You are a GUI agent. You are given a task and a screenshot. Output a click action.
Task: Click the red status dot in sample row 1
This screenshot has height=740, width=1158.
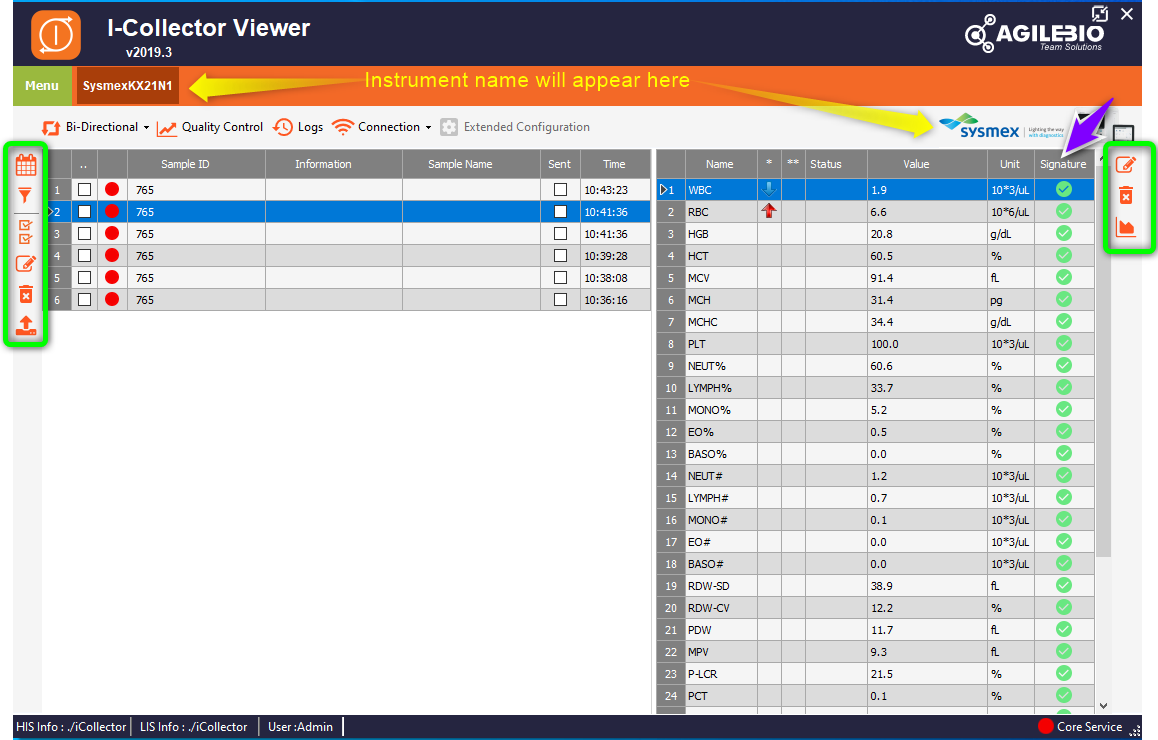[112, 189]
